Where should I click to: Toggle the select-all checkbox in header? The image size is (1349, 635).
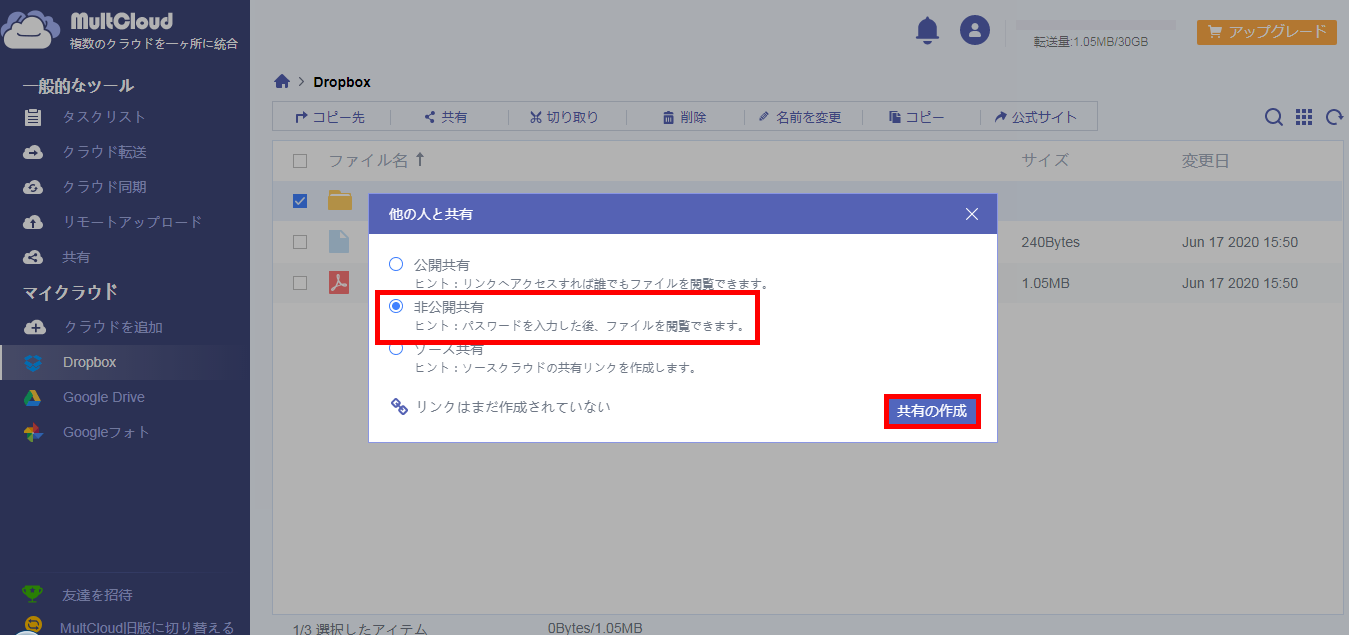300,160
